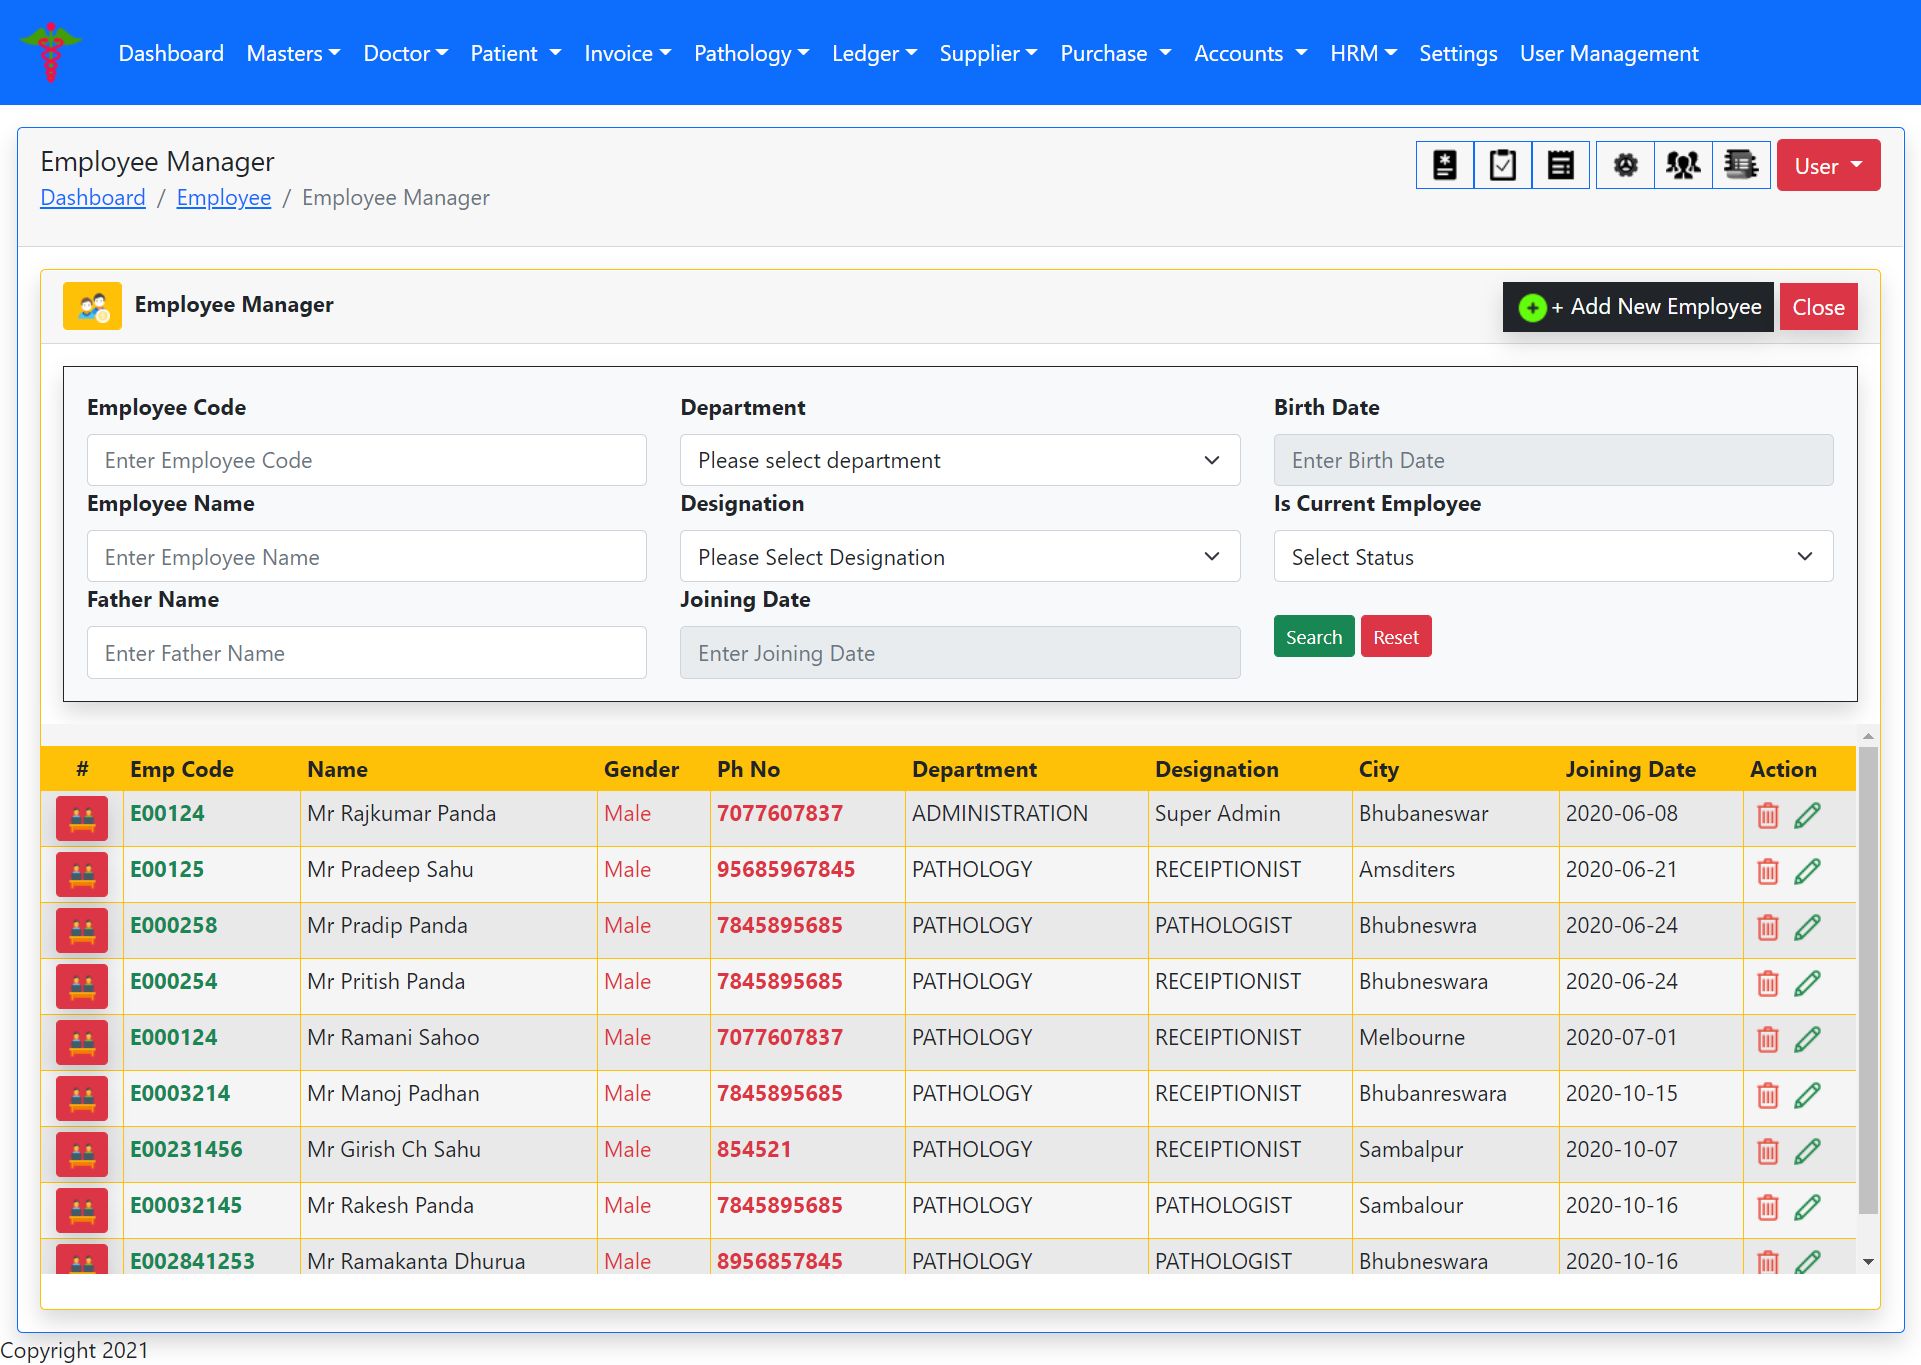Delete employee Mr Rajkumar Panda

pos(1767,816)
